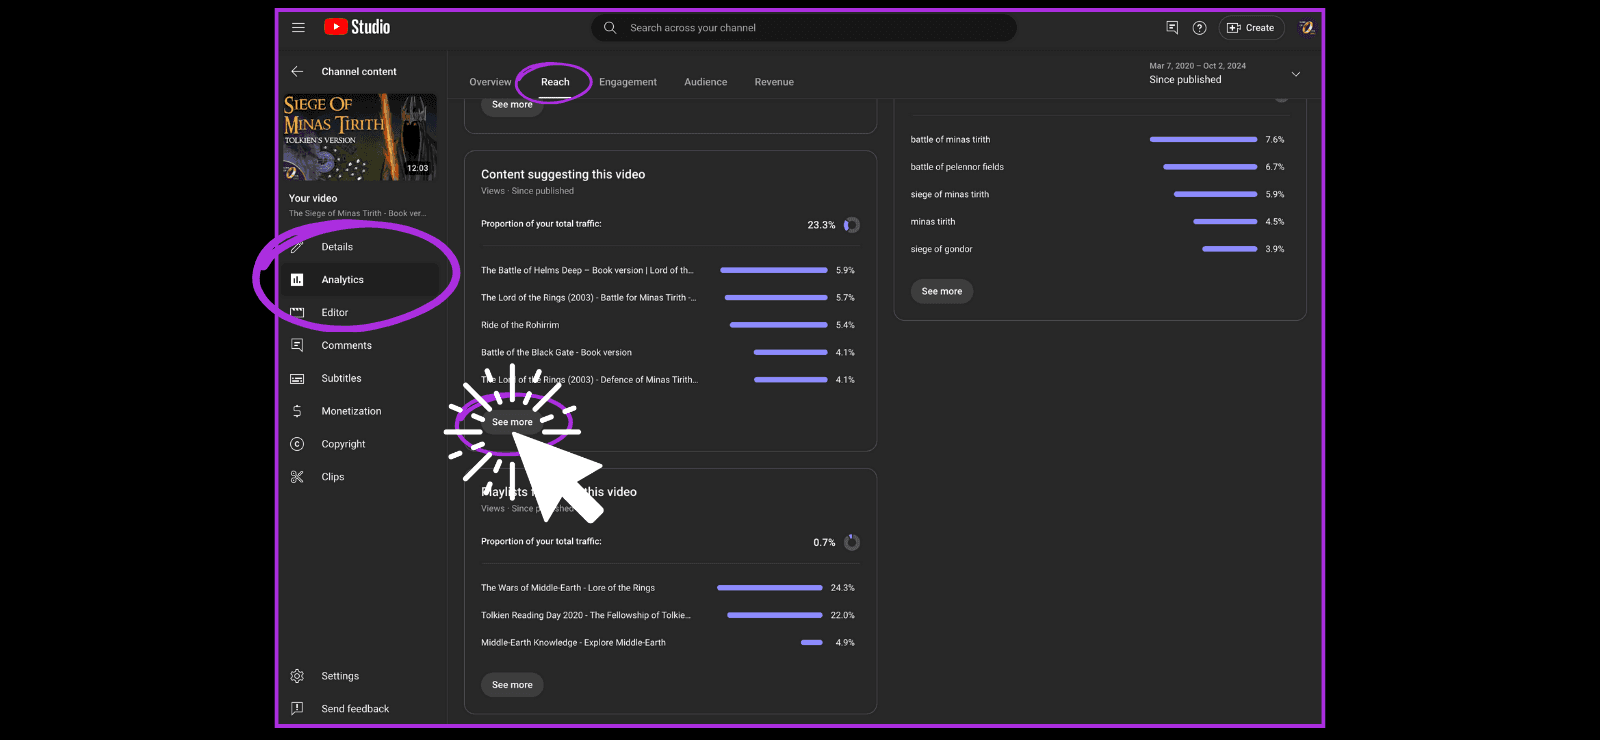
Task: Click the traffic donut icon beside 0.7%
Action: (852, 542)
